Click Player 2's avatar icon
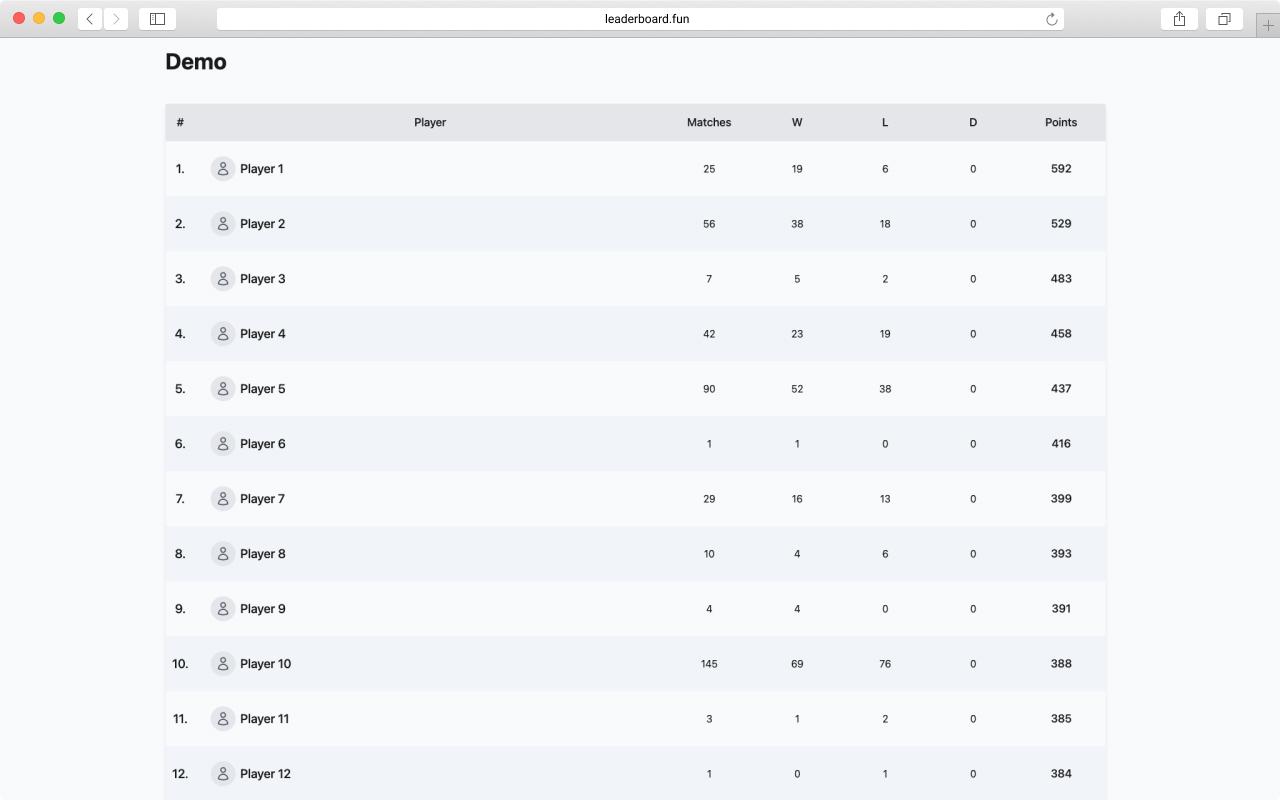This screenshot has width=1280, height=800. [x=223, y=224]
